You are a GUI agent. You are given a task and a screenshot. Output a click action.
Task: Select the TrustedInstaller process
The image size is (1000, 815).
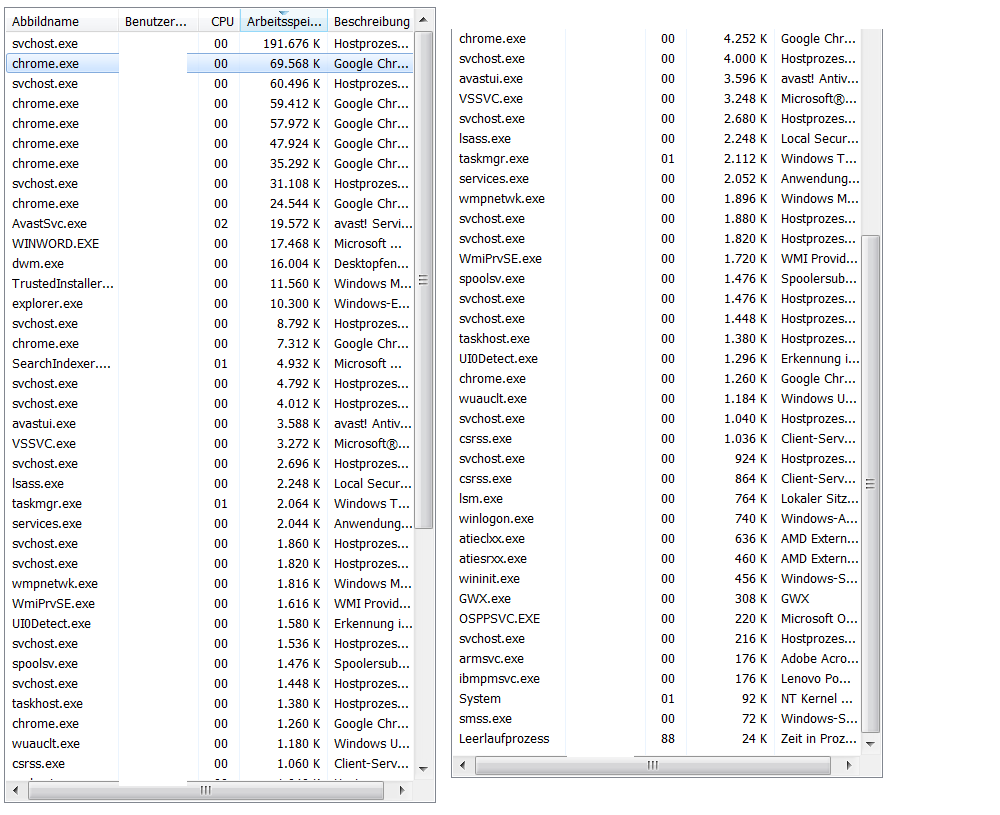[210, 284]
